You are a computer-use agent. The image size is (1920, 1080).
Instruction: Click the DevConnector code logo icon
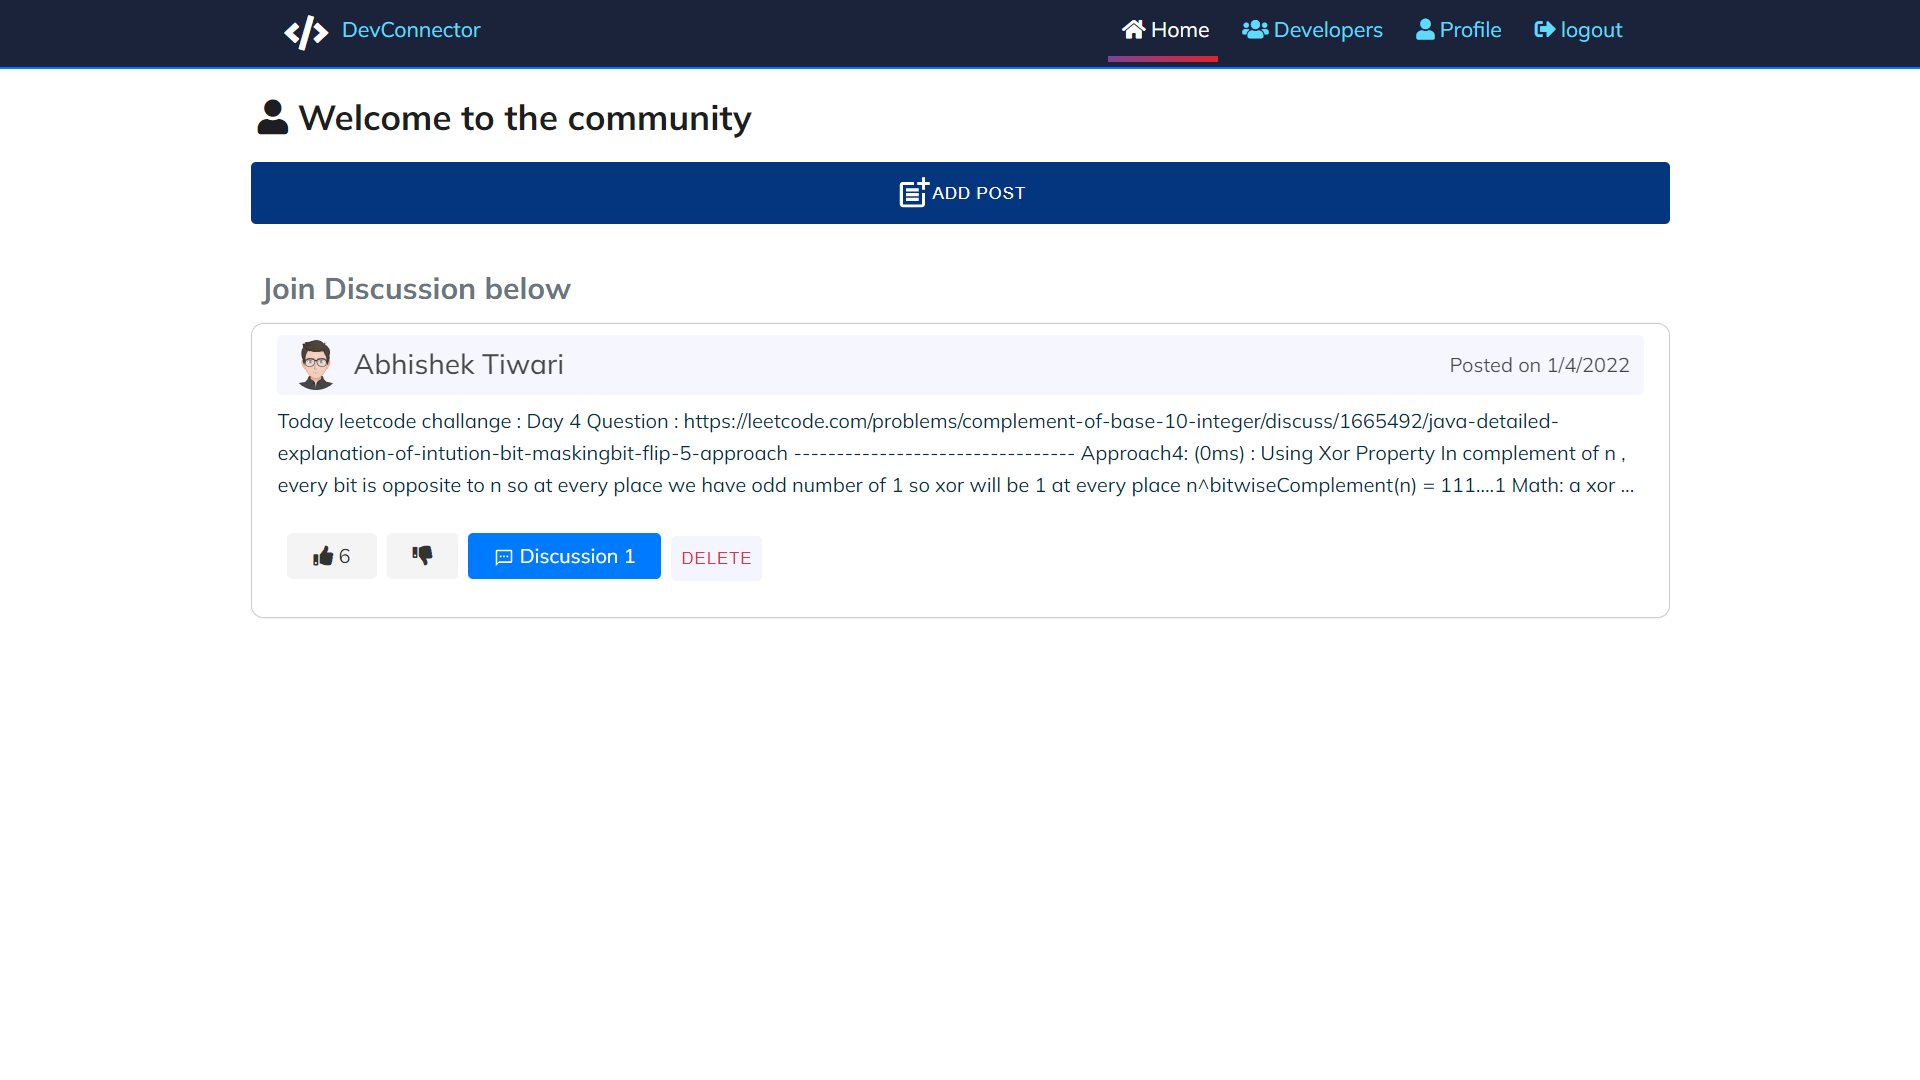(x=306, y=31)
